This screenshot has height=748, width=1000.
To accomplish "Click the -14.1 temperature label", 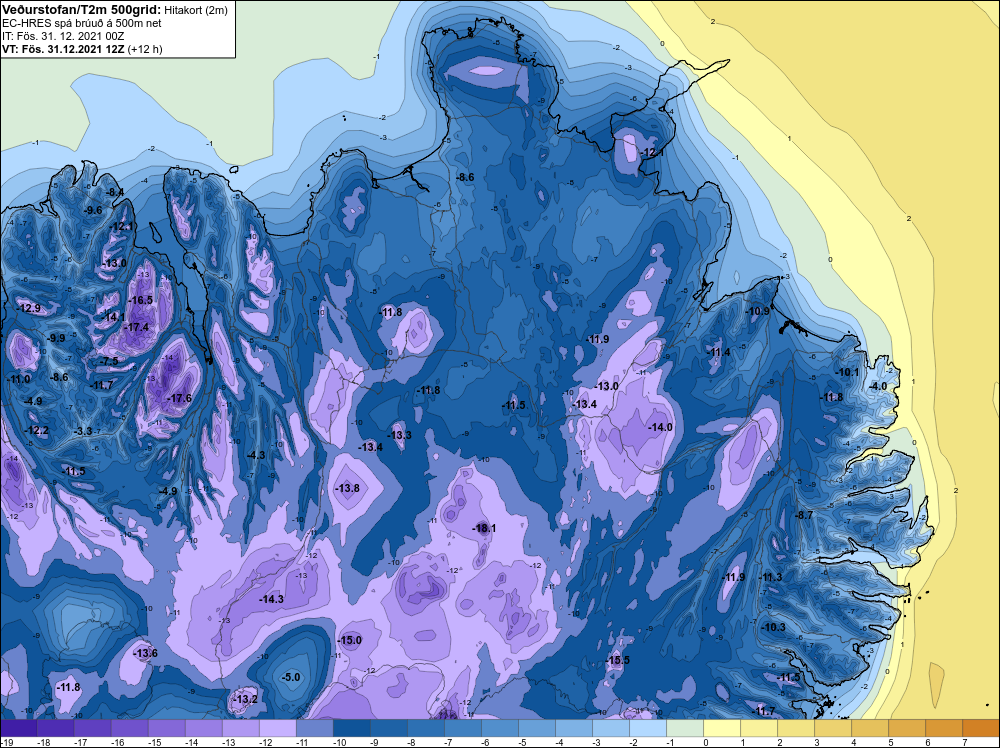I will (x=114, y=317).
